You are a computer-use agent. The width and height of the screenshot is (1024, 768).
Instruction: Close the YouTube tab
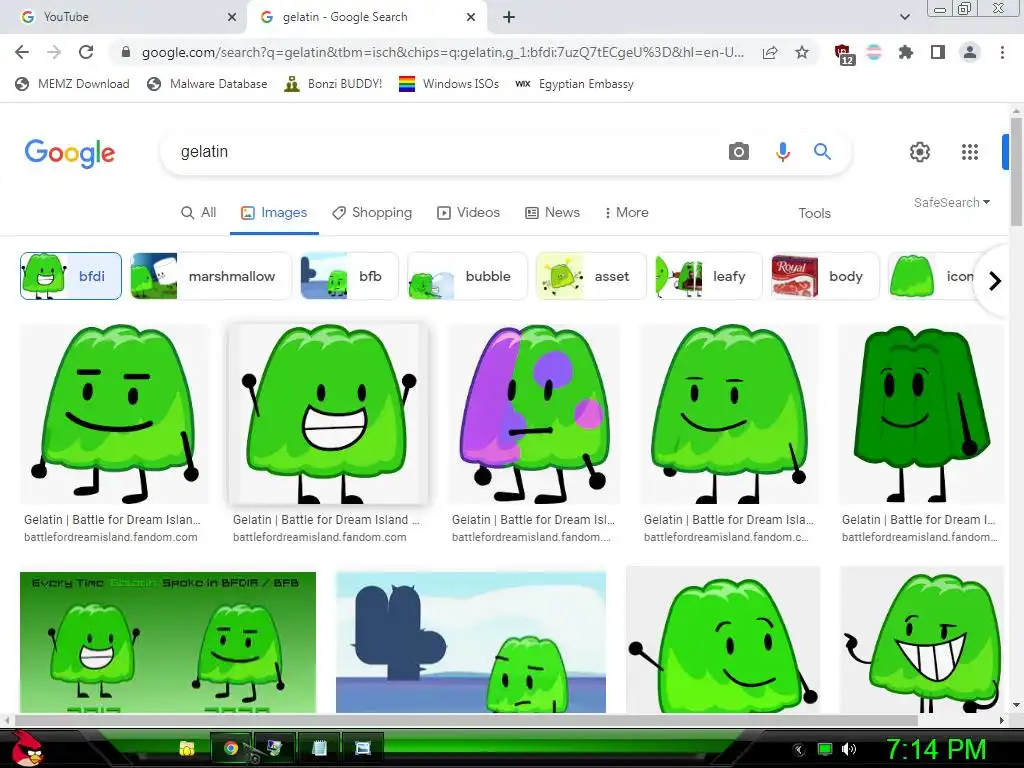pos(232,17)
